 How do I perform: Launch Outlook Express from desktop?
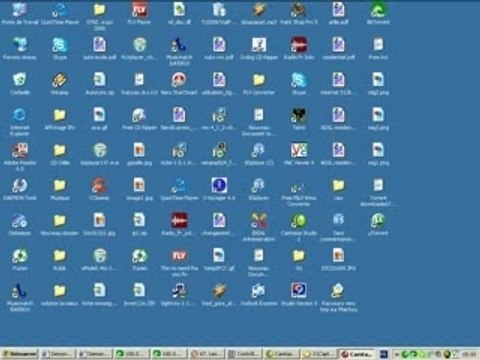pos(259,291)
